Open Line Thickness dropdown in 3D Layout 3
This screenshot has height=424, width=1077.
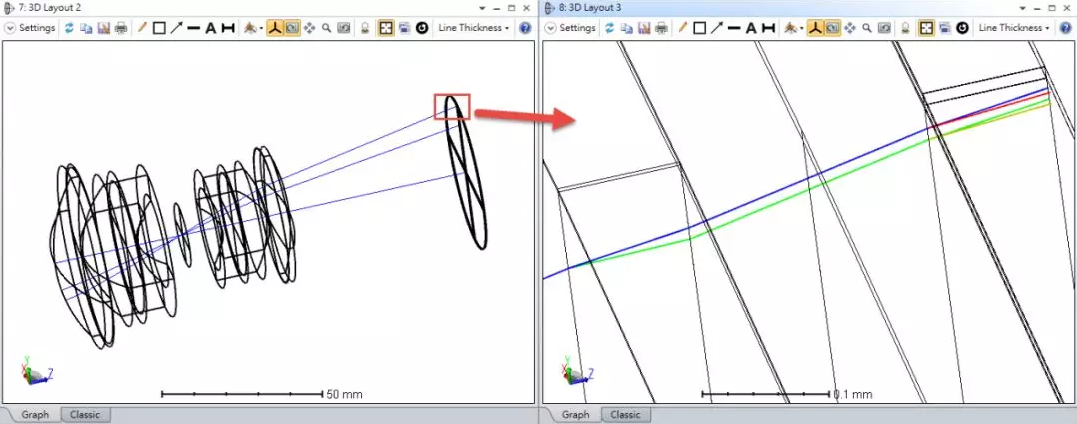1015,28
